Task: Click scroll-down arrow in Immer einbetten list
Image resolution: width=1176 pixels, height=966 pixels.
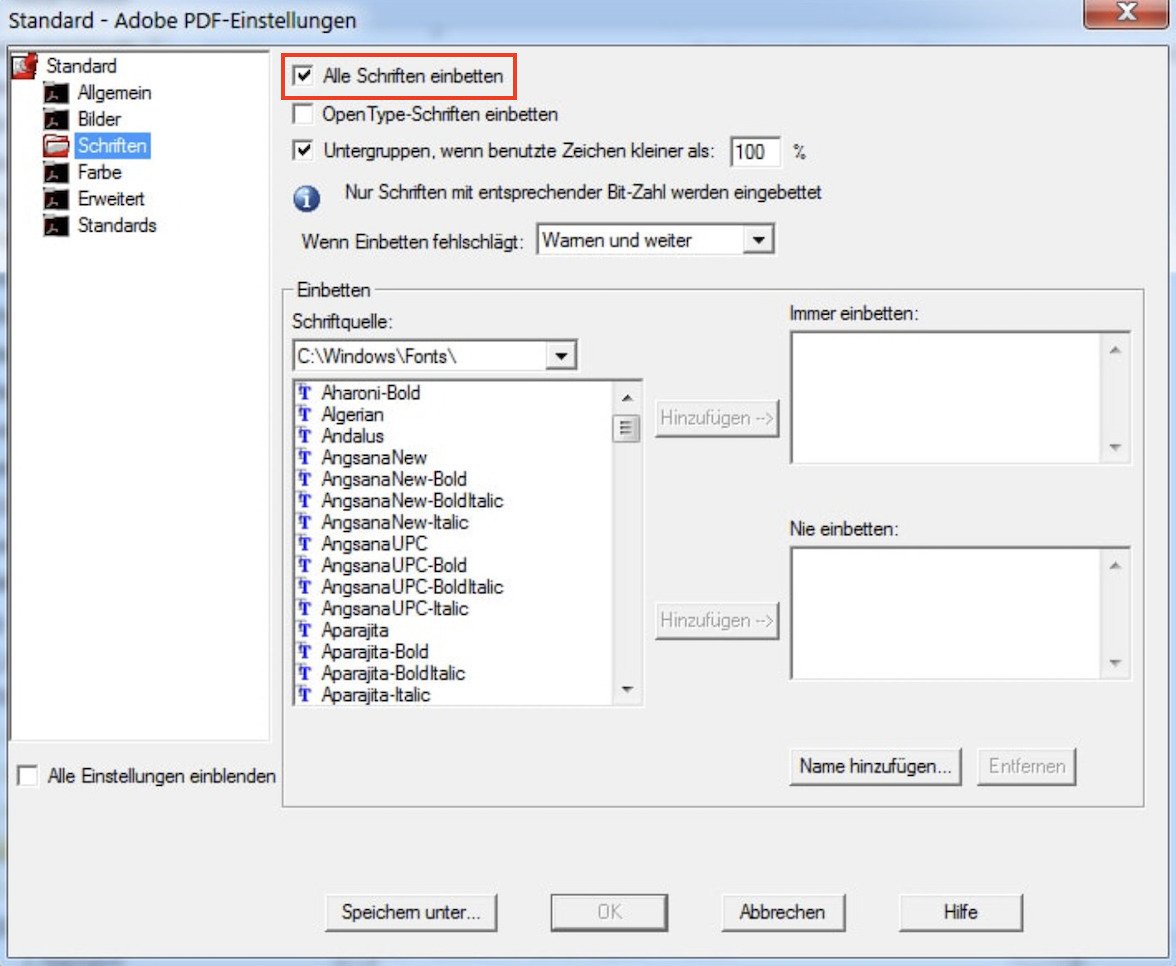Action: 1115,448
